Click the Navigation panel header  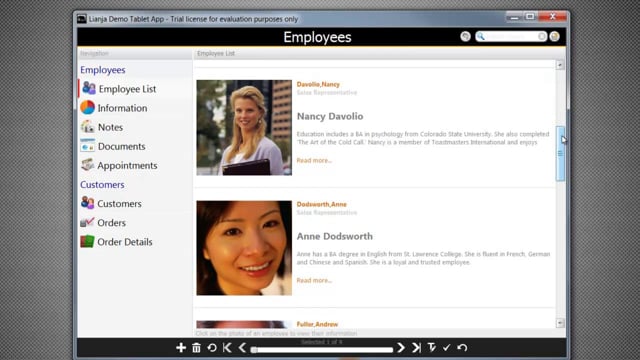coord(135,53)
